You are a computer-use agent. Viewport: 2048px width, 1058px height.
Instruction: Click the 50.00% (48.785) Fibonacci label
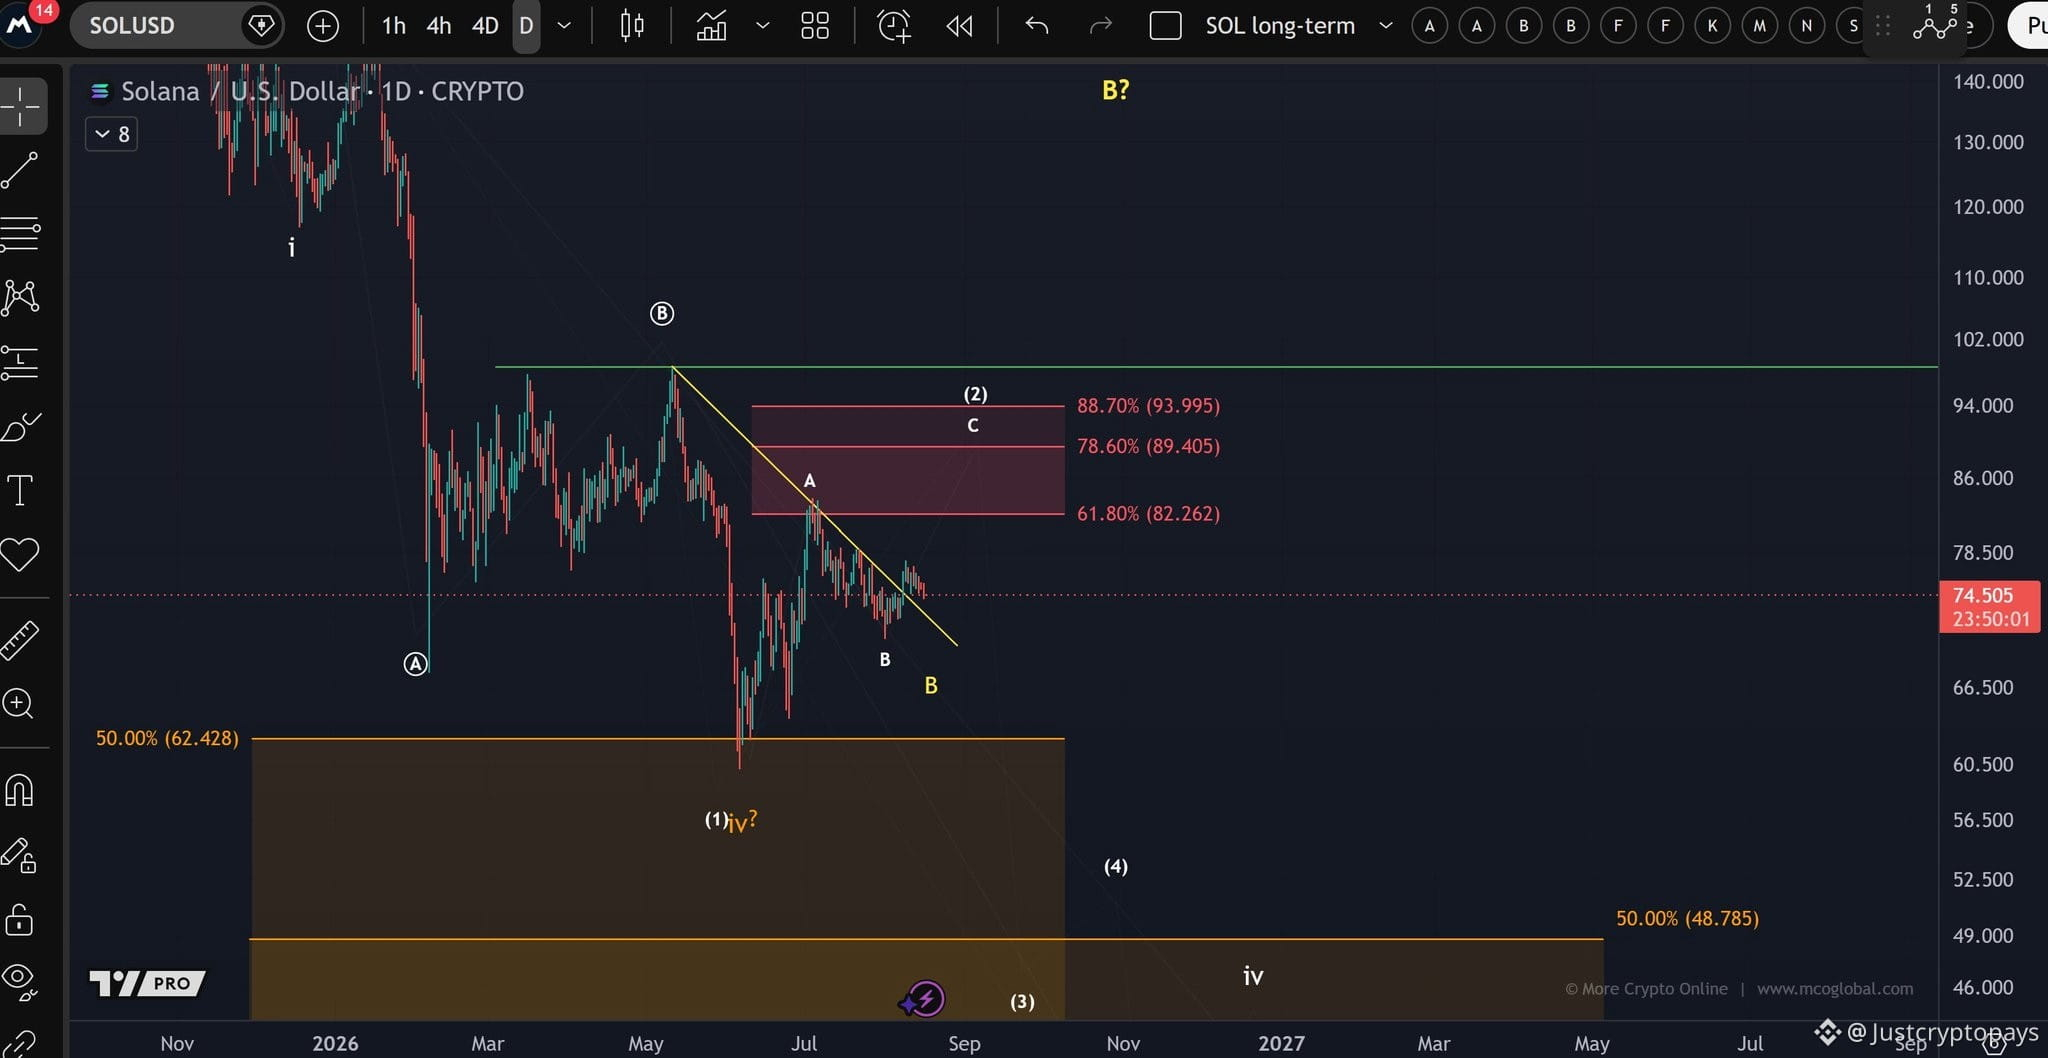pyautogui.click(x=1687, y=918)
